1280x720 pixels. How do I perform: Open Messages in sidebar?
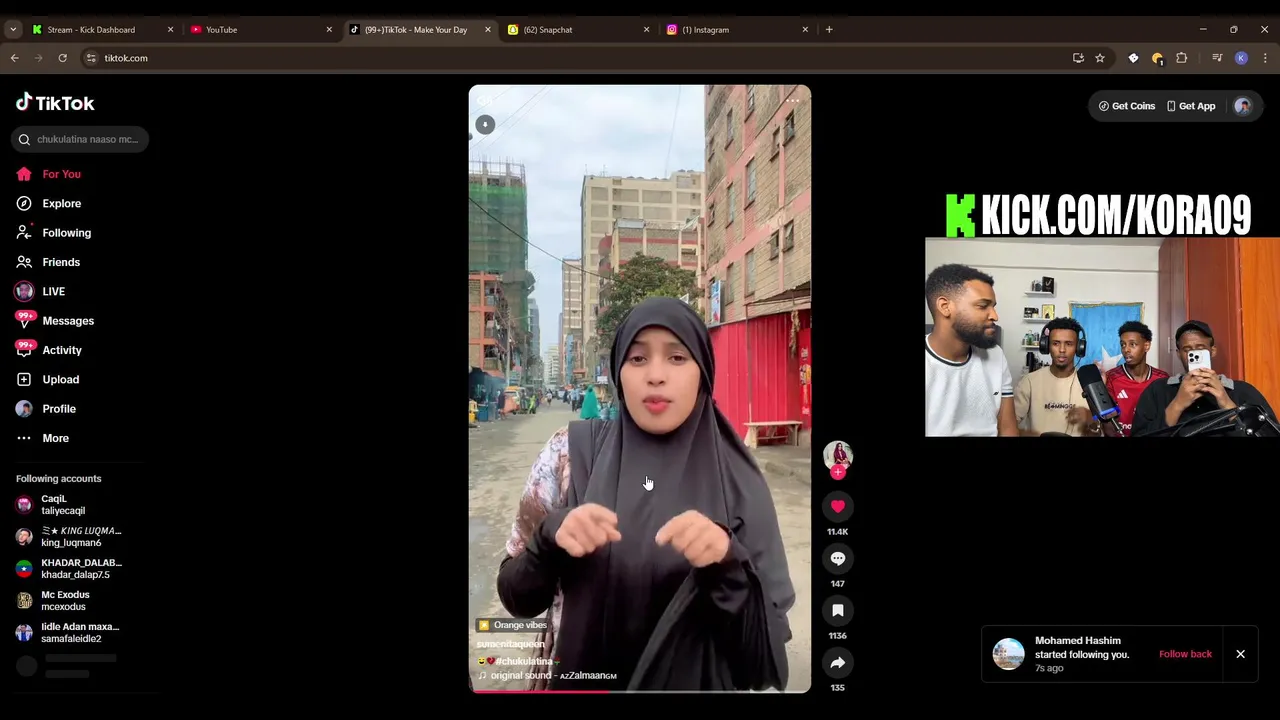[54, 321]
